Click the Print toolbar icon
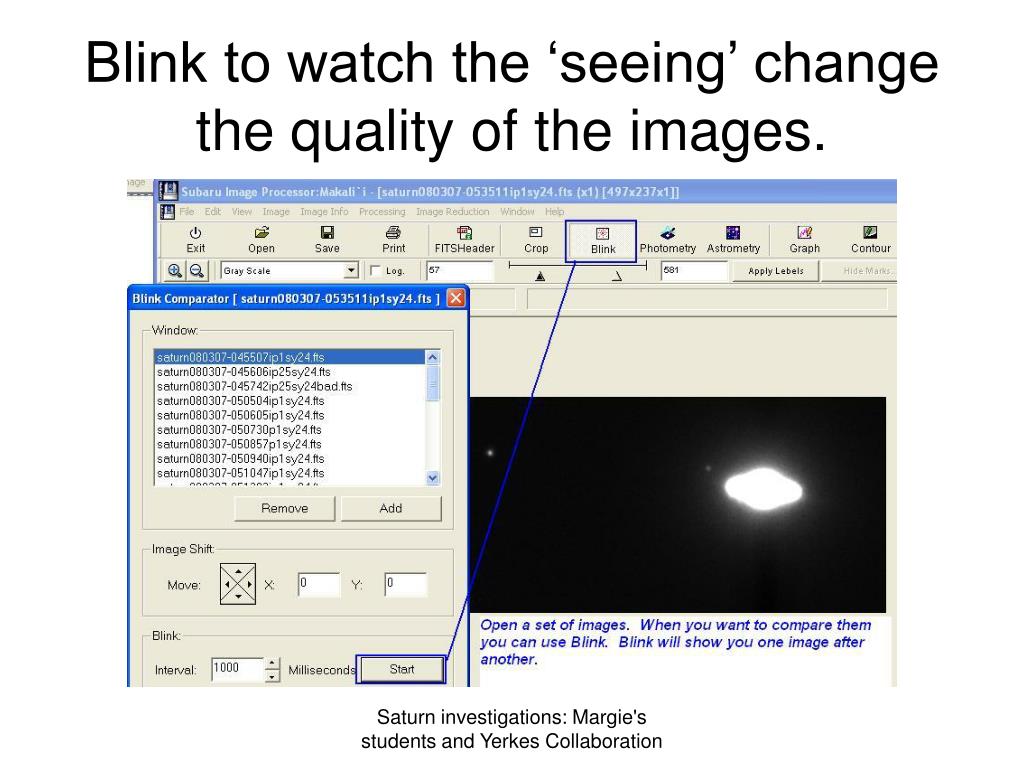Viewport: 1024px width, 768px height. (393, 240)
